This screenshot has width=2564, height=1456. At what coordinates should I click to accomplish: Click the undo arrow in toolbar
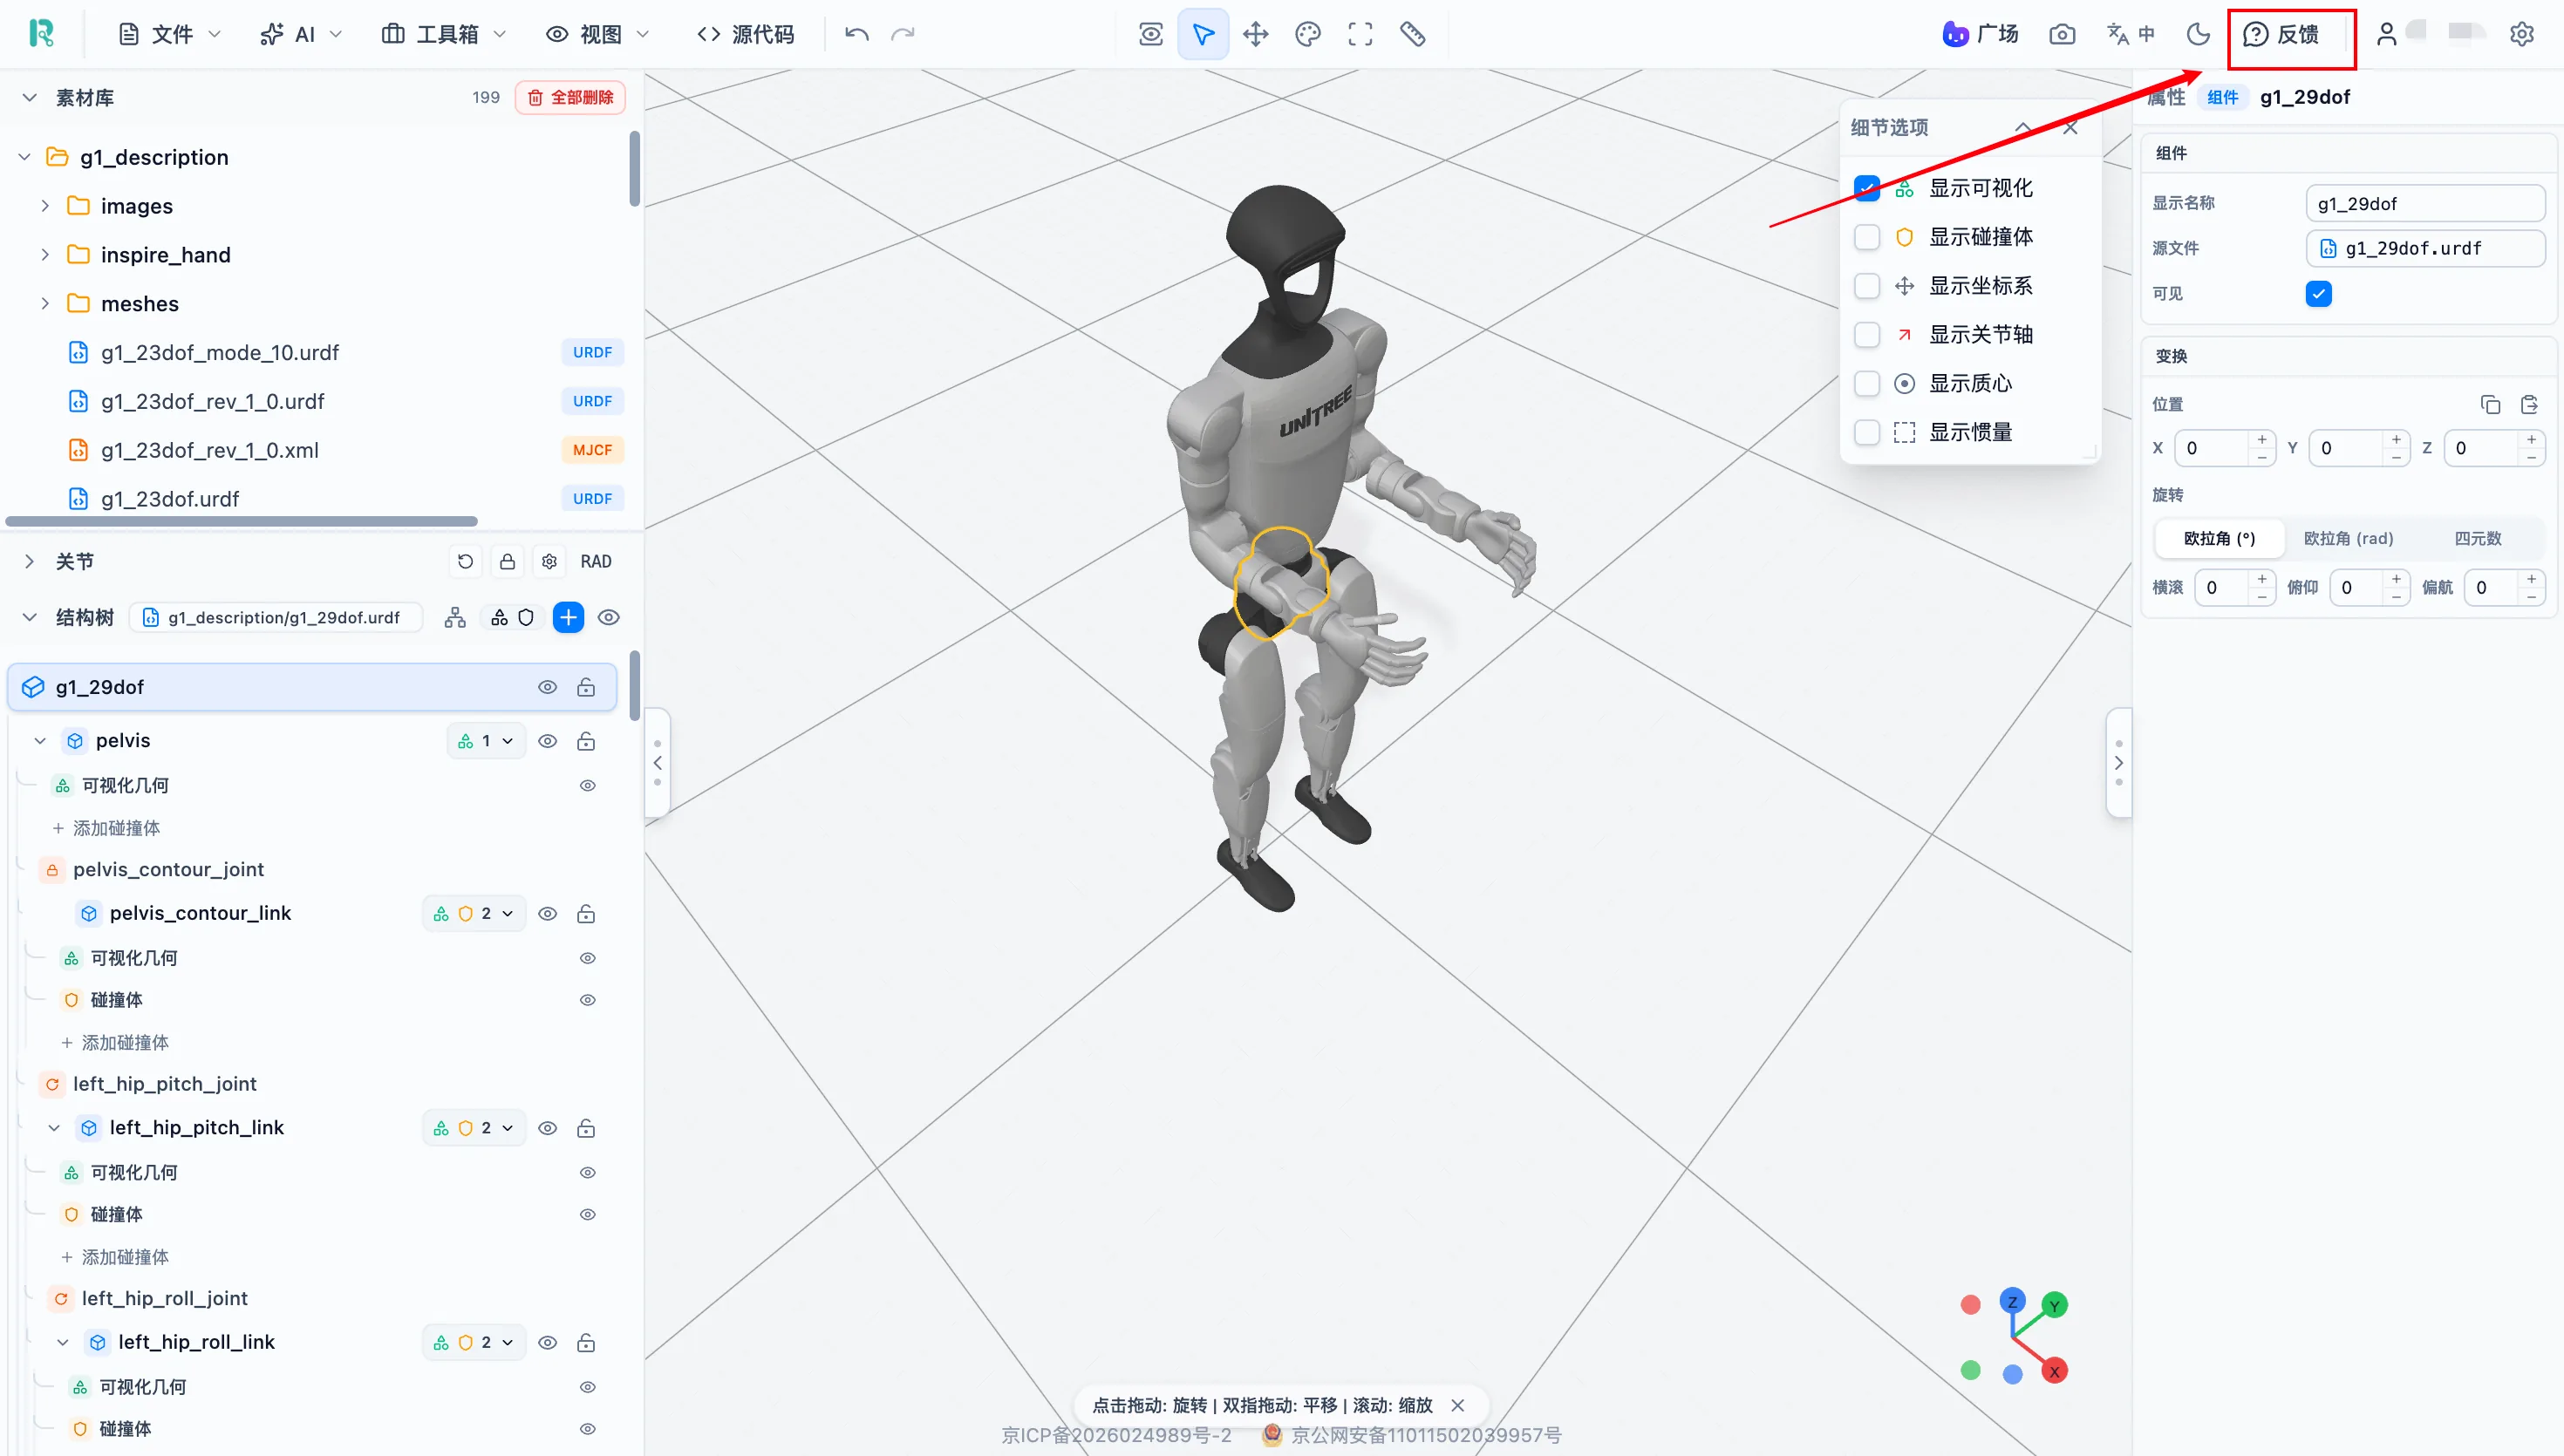pos(856,34)
